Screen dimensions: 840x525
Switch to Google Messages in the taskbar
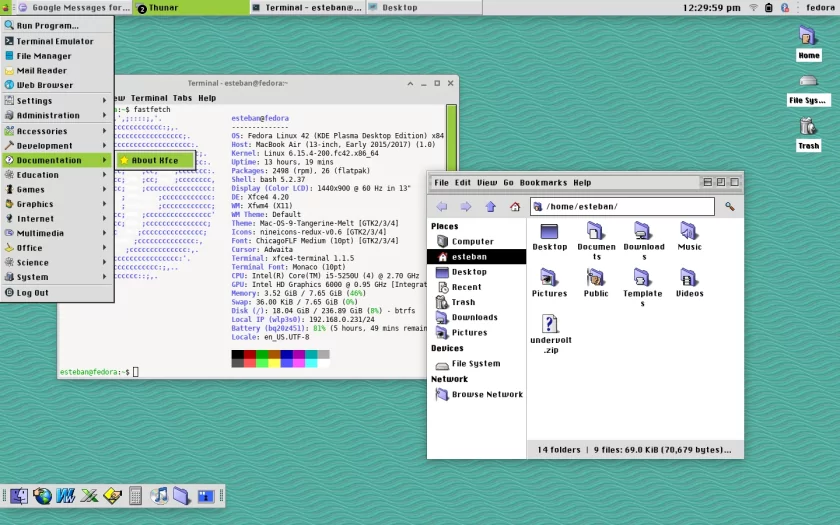tap(74, 8)
